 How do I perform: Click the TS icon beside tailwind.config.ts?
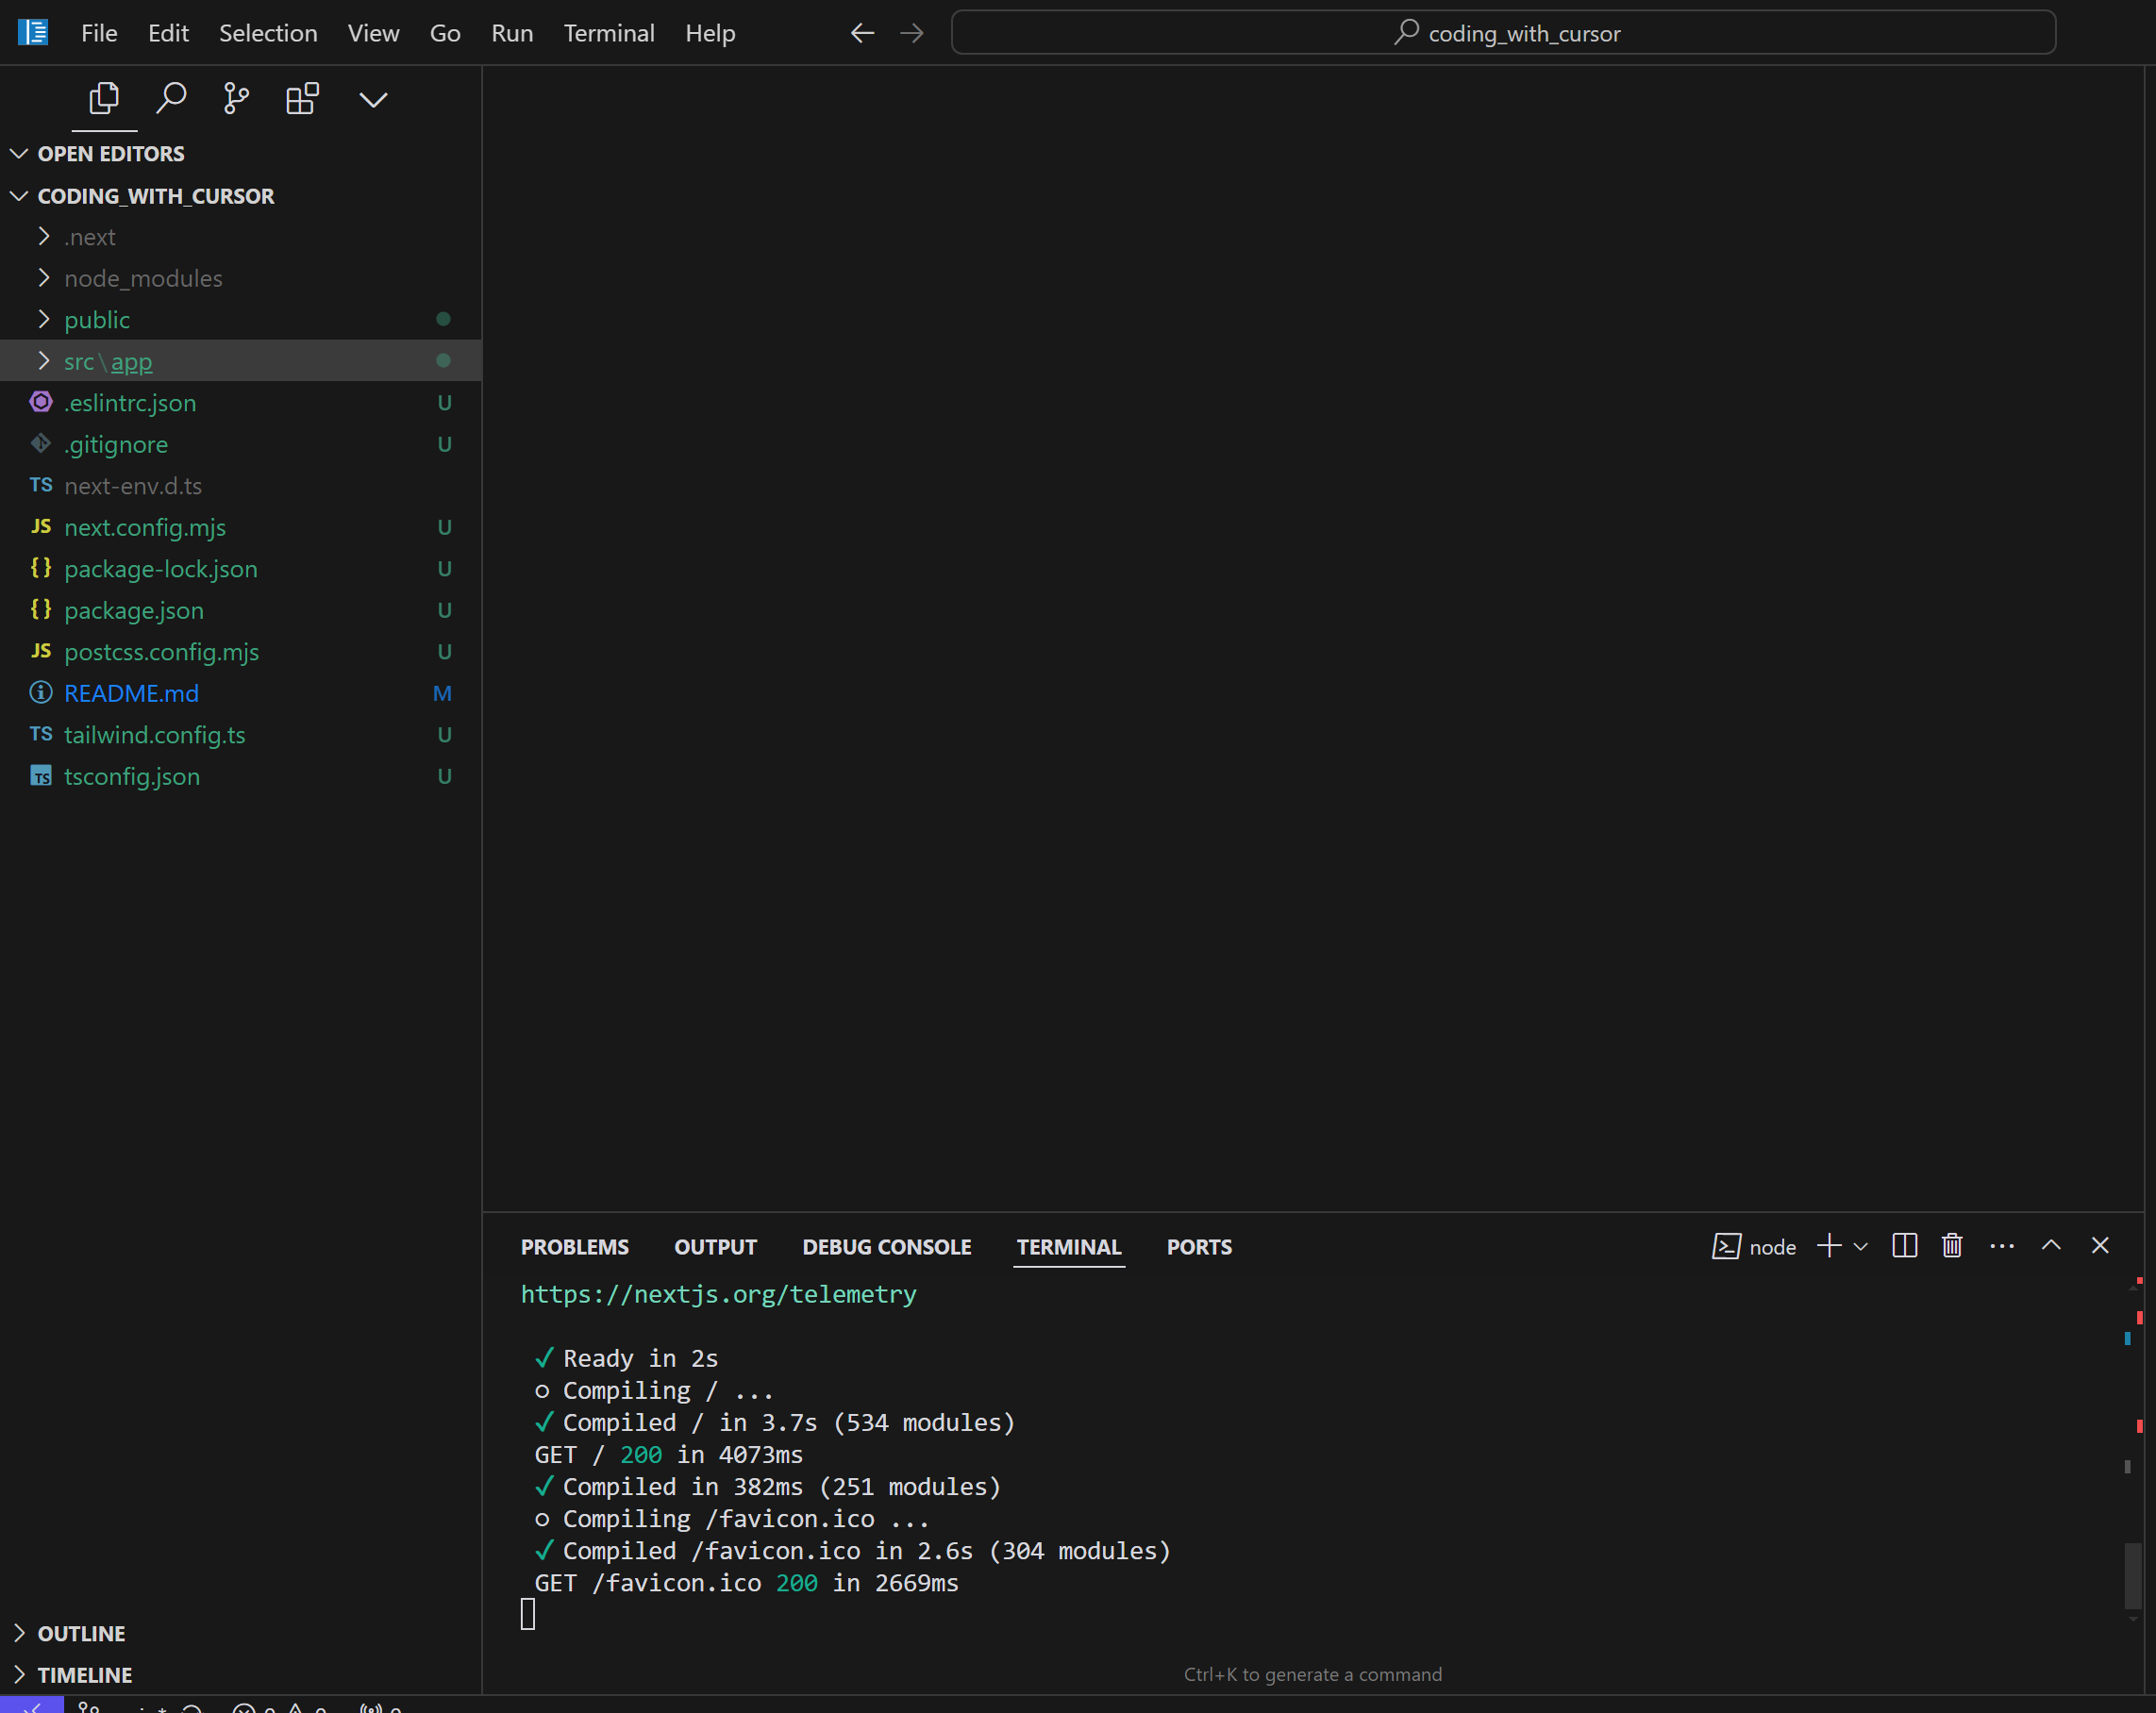pyautogui.click(x=41, y=734)
